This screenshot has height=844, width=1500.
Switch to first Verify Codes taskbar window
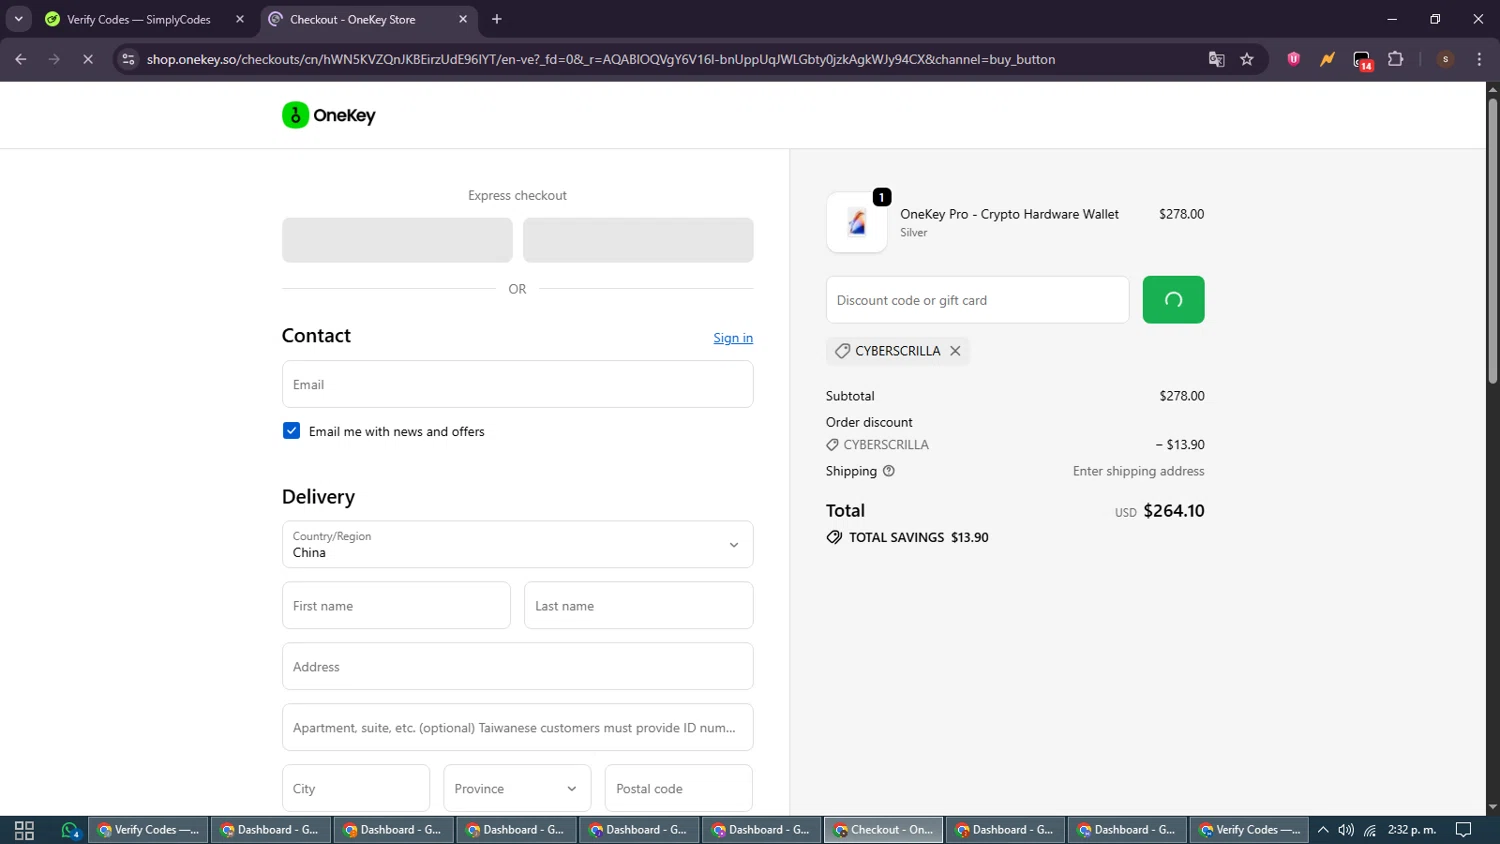[149, 830]
